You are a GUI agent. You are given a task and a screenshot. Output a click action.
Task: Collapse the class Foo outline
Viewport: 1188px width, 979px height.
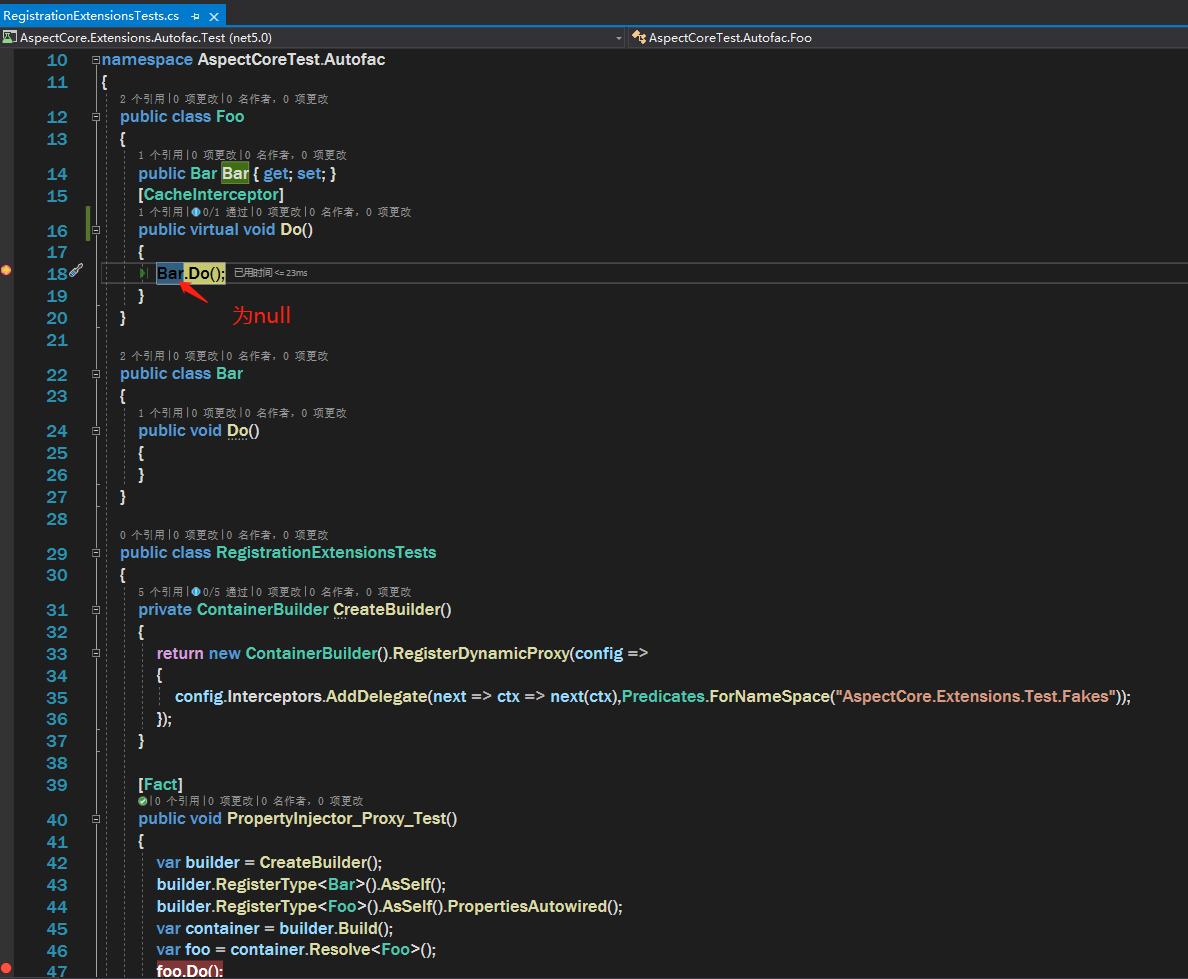point(96,117)
